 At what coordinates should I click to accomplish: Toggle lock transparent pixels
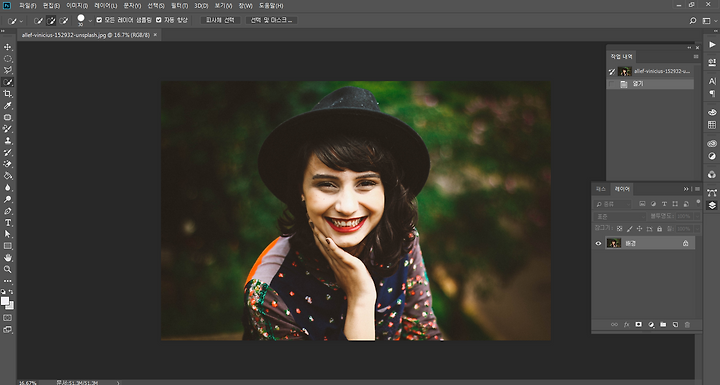[x=619, y=229]
